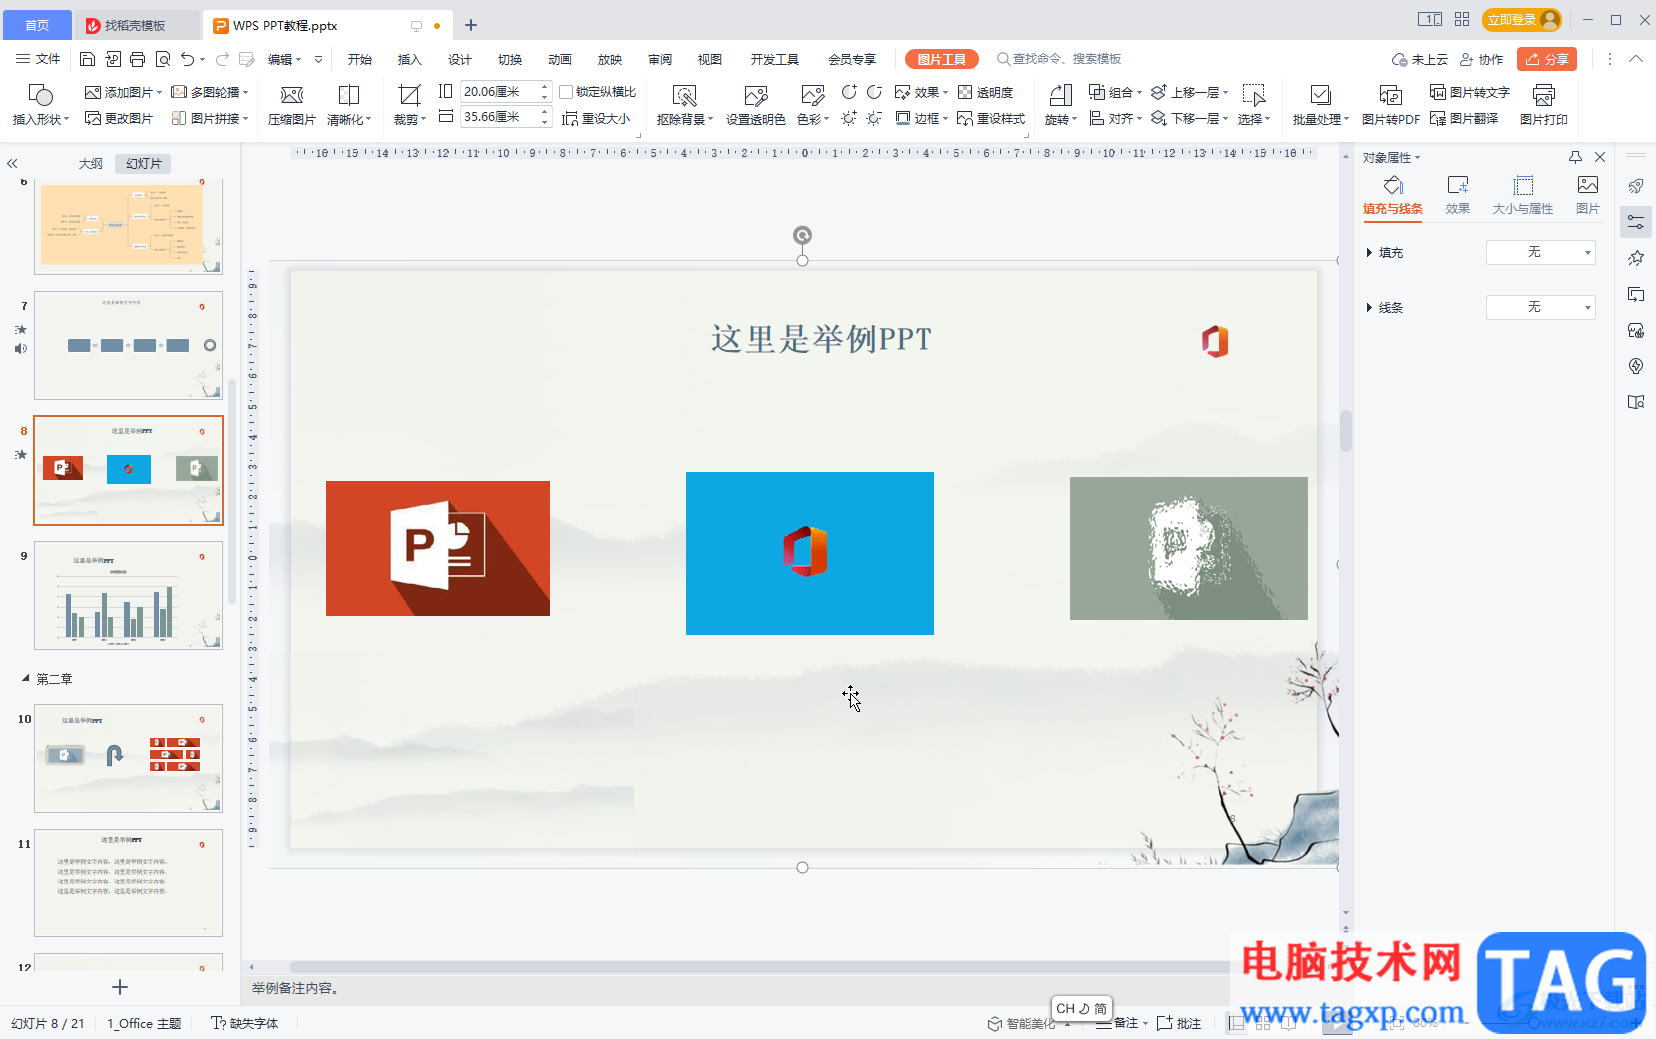The width and height of the screenshot is (1656, 1039).
Task: Open the 开始 (Home) ribbon tab
Action: pyautogui.click(x=360, y=59)
